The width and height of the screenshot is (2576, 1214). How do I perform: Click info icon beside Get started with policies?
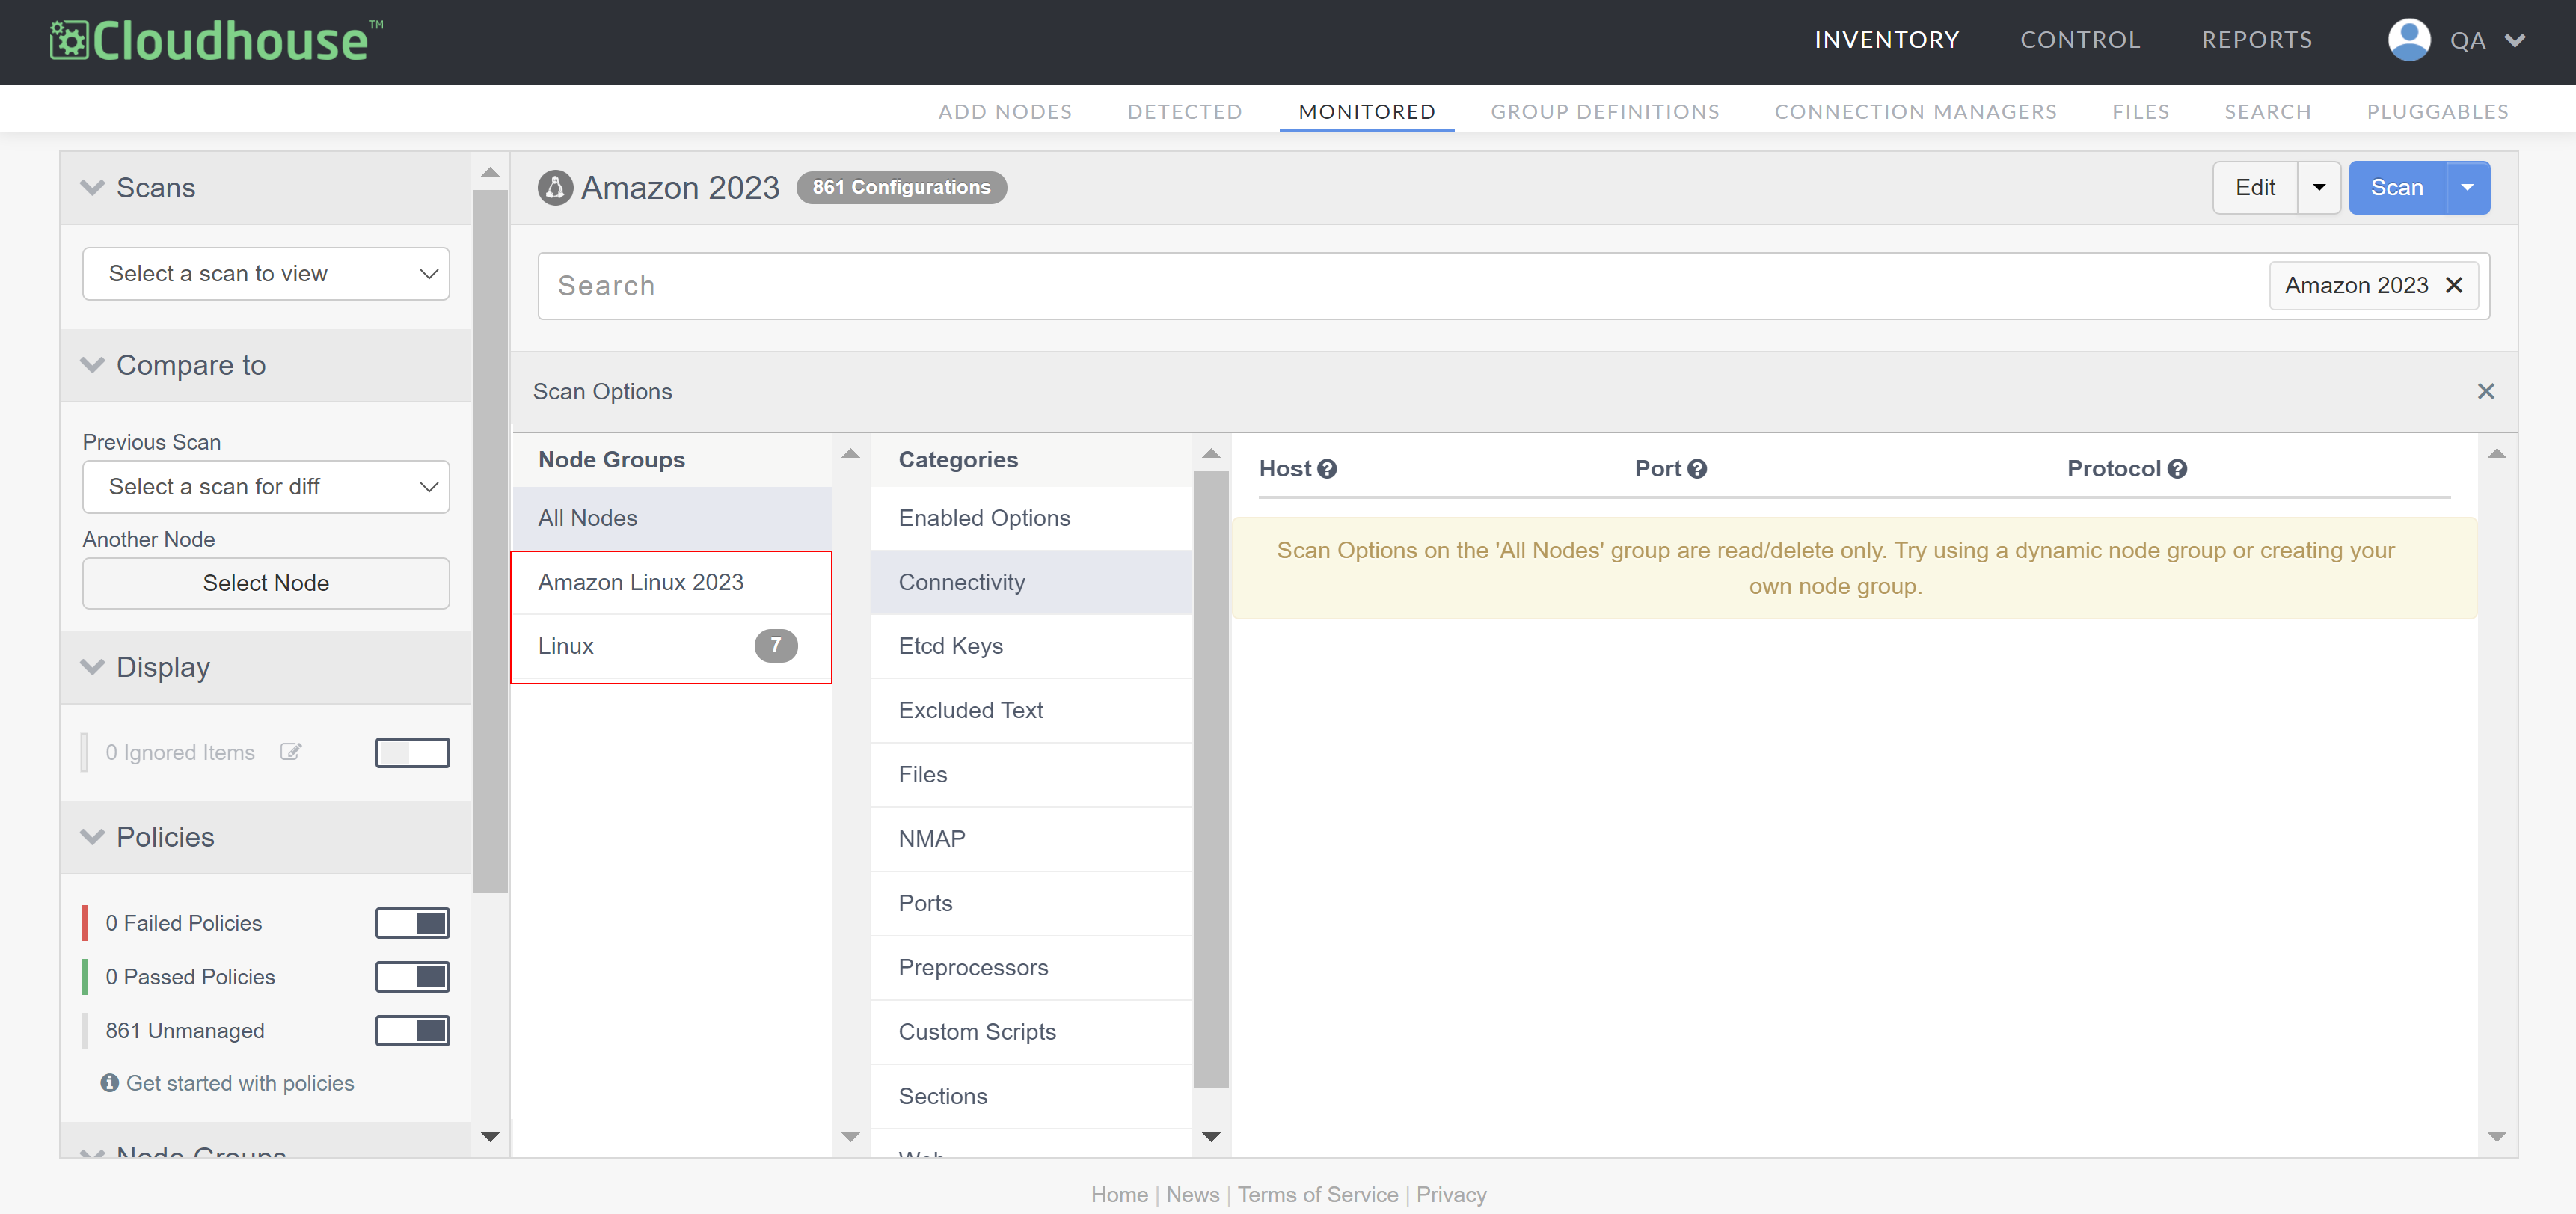tap(110, 1083)
